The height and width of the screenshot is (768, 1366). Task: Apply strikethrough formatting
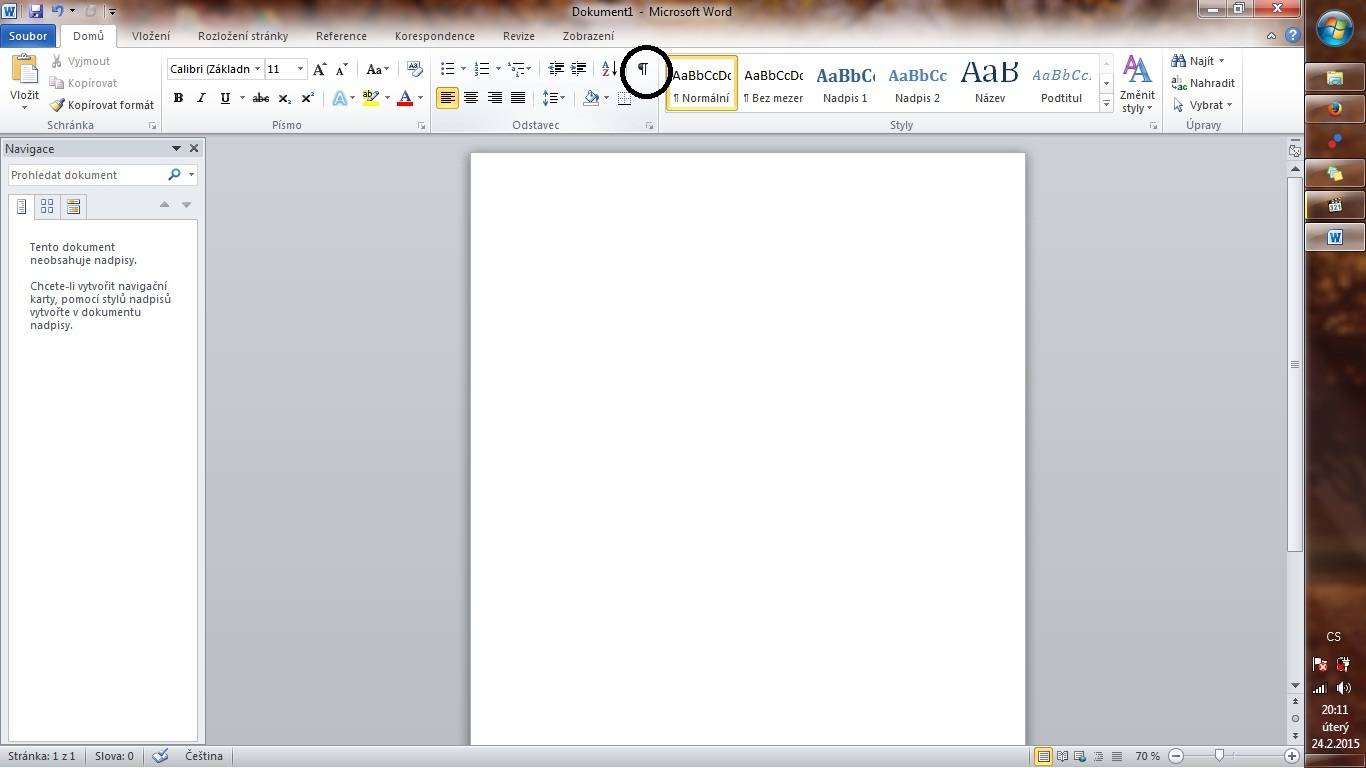coord(261,98)
